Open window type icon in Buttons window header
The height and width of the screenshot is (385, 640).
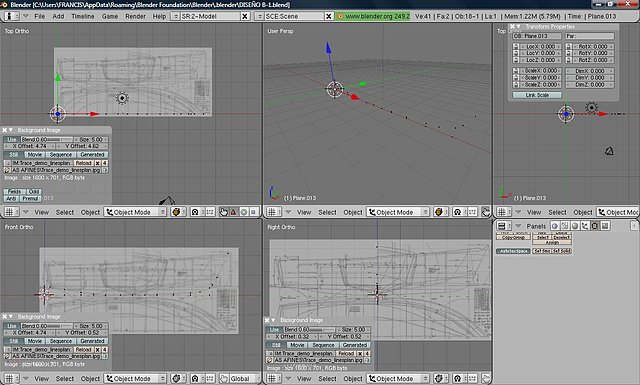pyautogui.click(x=504, y=226)
